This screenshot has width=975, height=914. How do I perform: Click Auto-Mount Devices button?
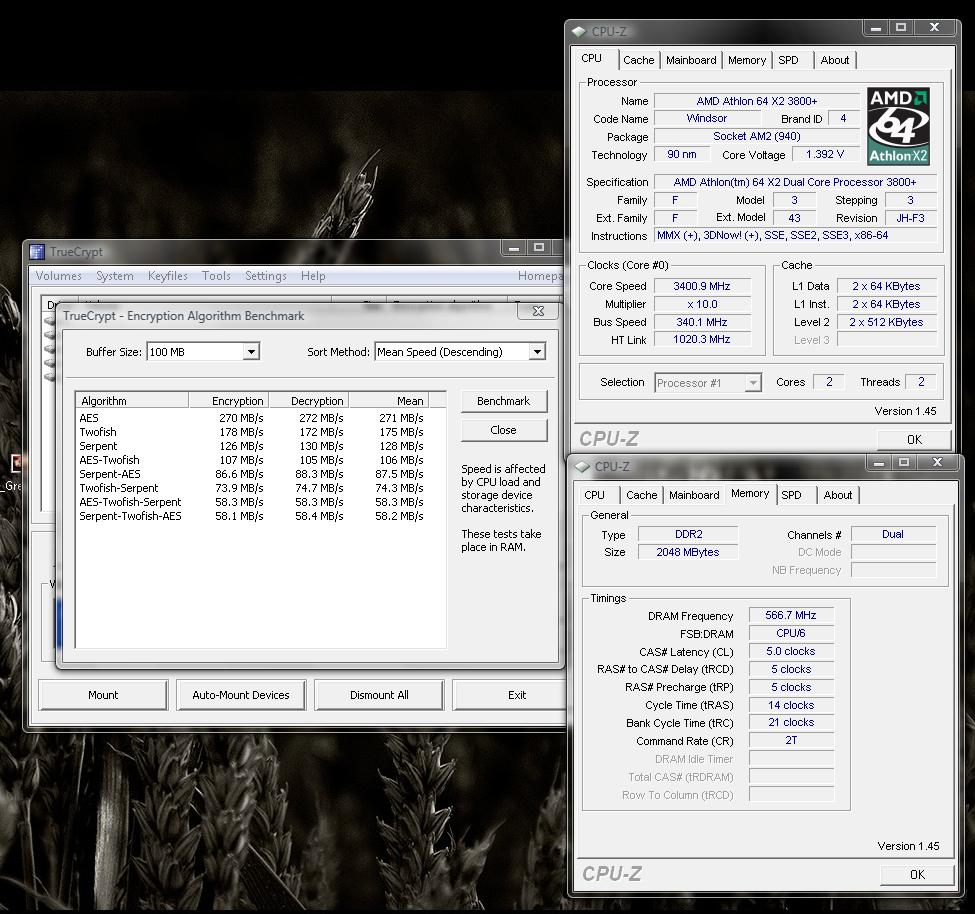click(x=241, y=695)
